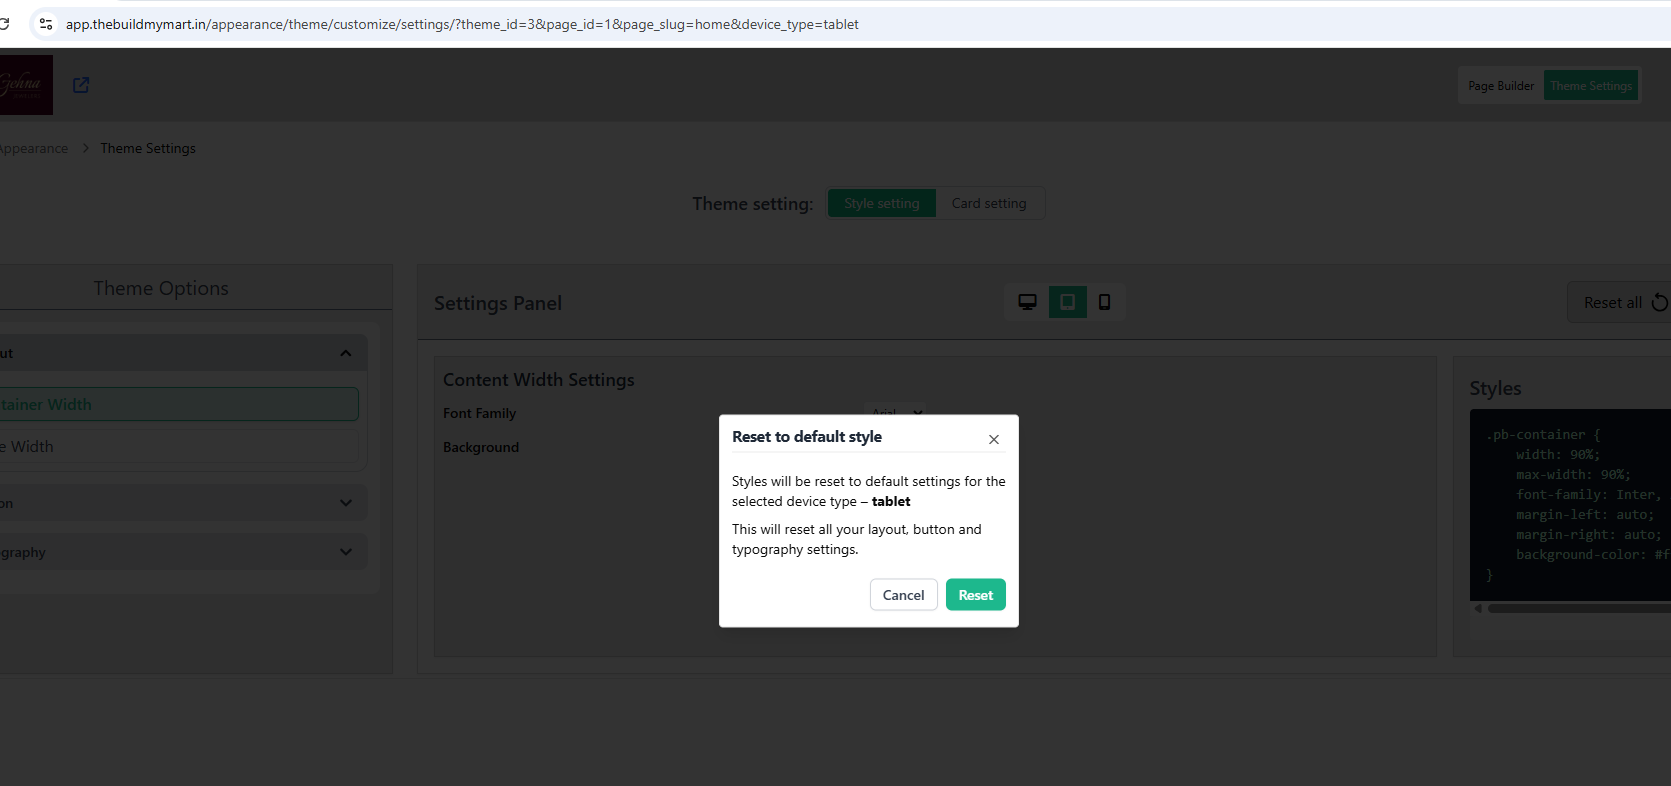Open the external preview link icon
Viewport: 1671px width, 786px height.
coord(81,85)
